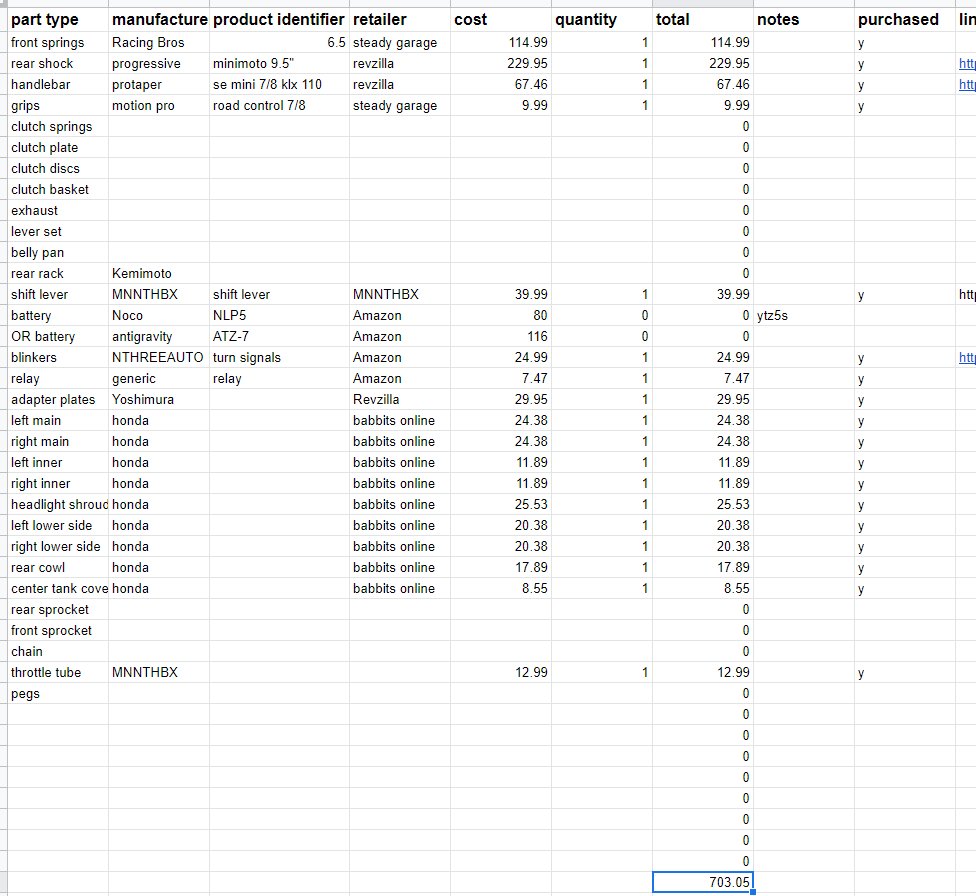
Task: Click the "NLP5" product identifier cell
Action: tap(279, 316)
